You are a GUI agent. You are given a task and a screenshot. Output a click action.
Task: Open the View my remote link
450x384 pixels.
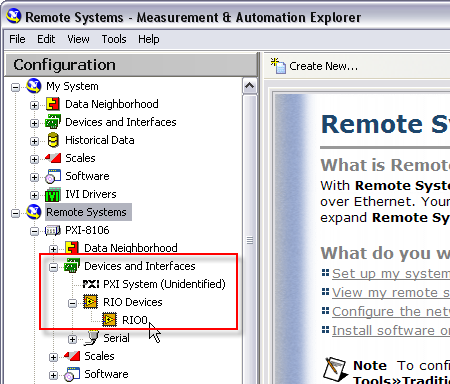tap(391, 293)
